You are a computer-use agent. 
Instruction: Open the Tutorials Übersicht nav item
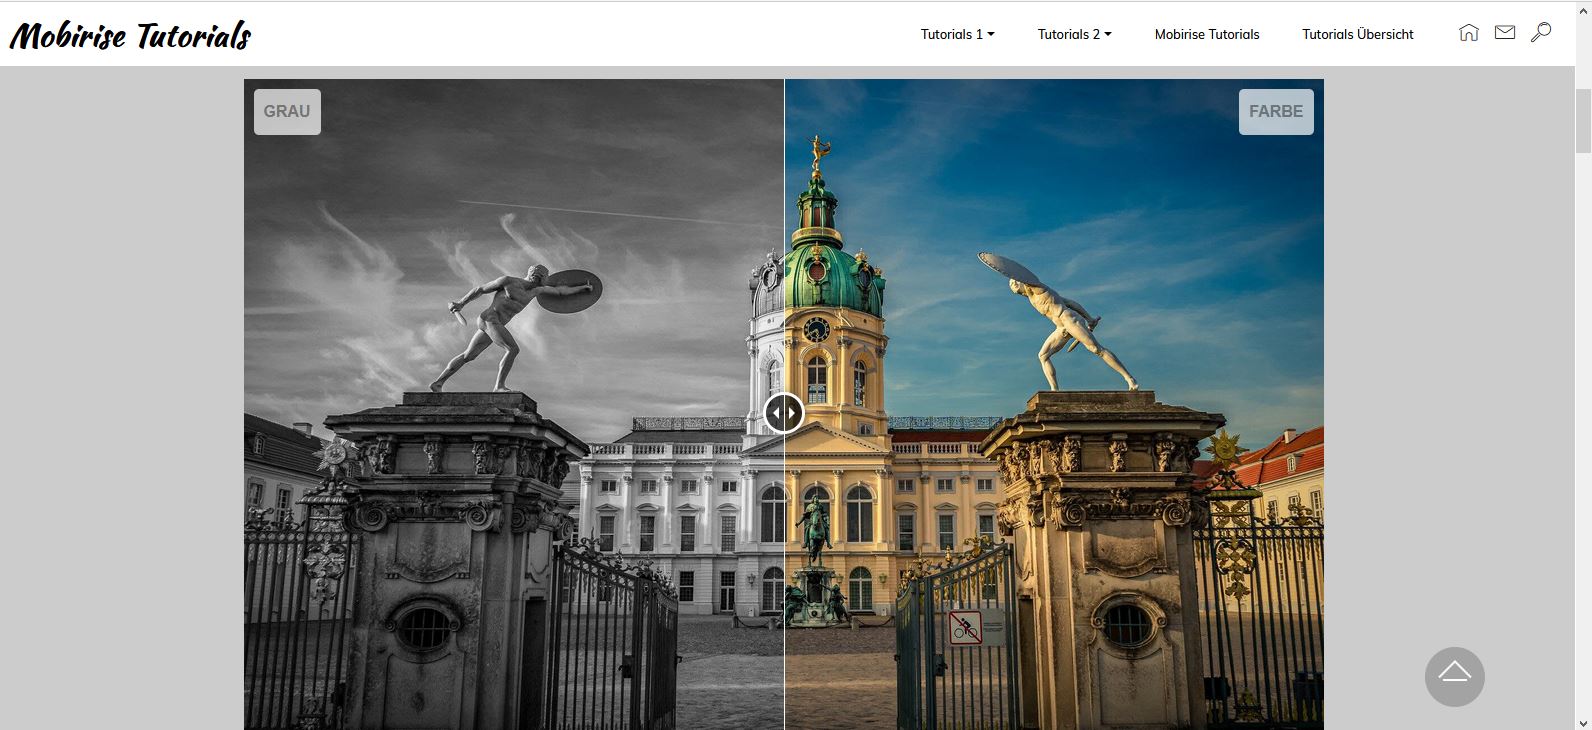[1357, 34]
